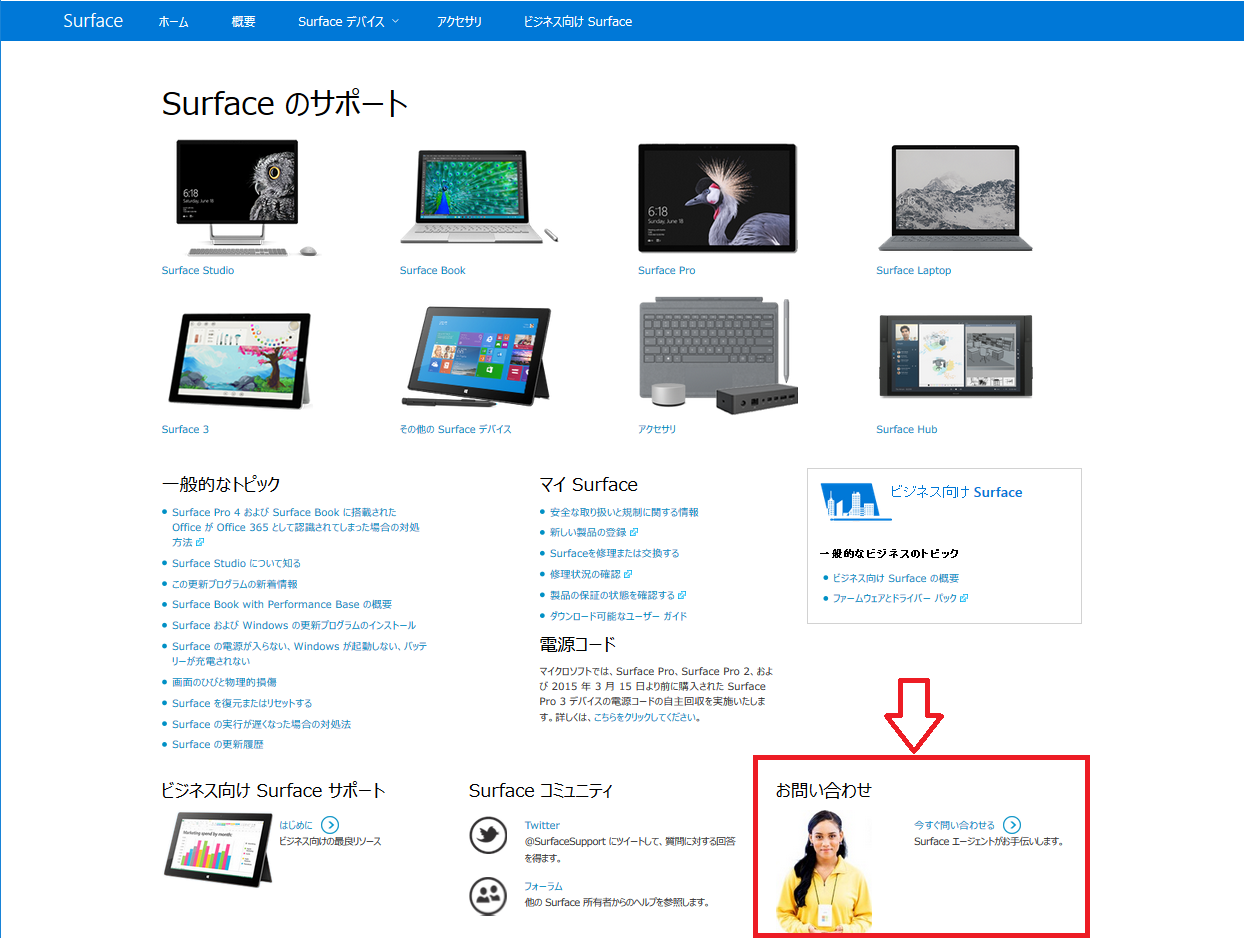
Task: Open the Surface 3 text link
Action: coord(186,429)
